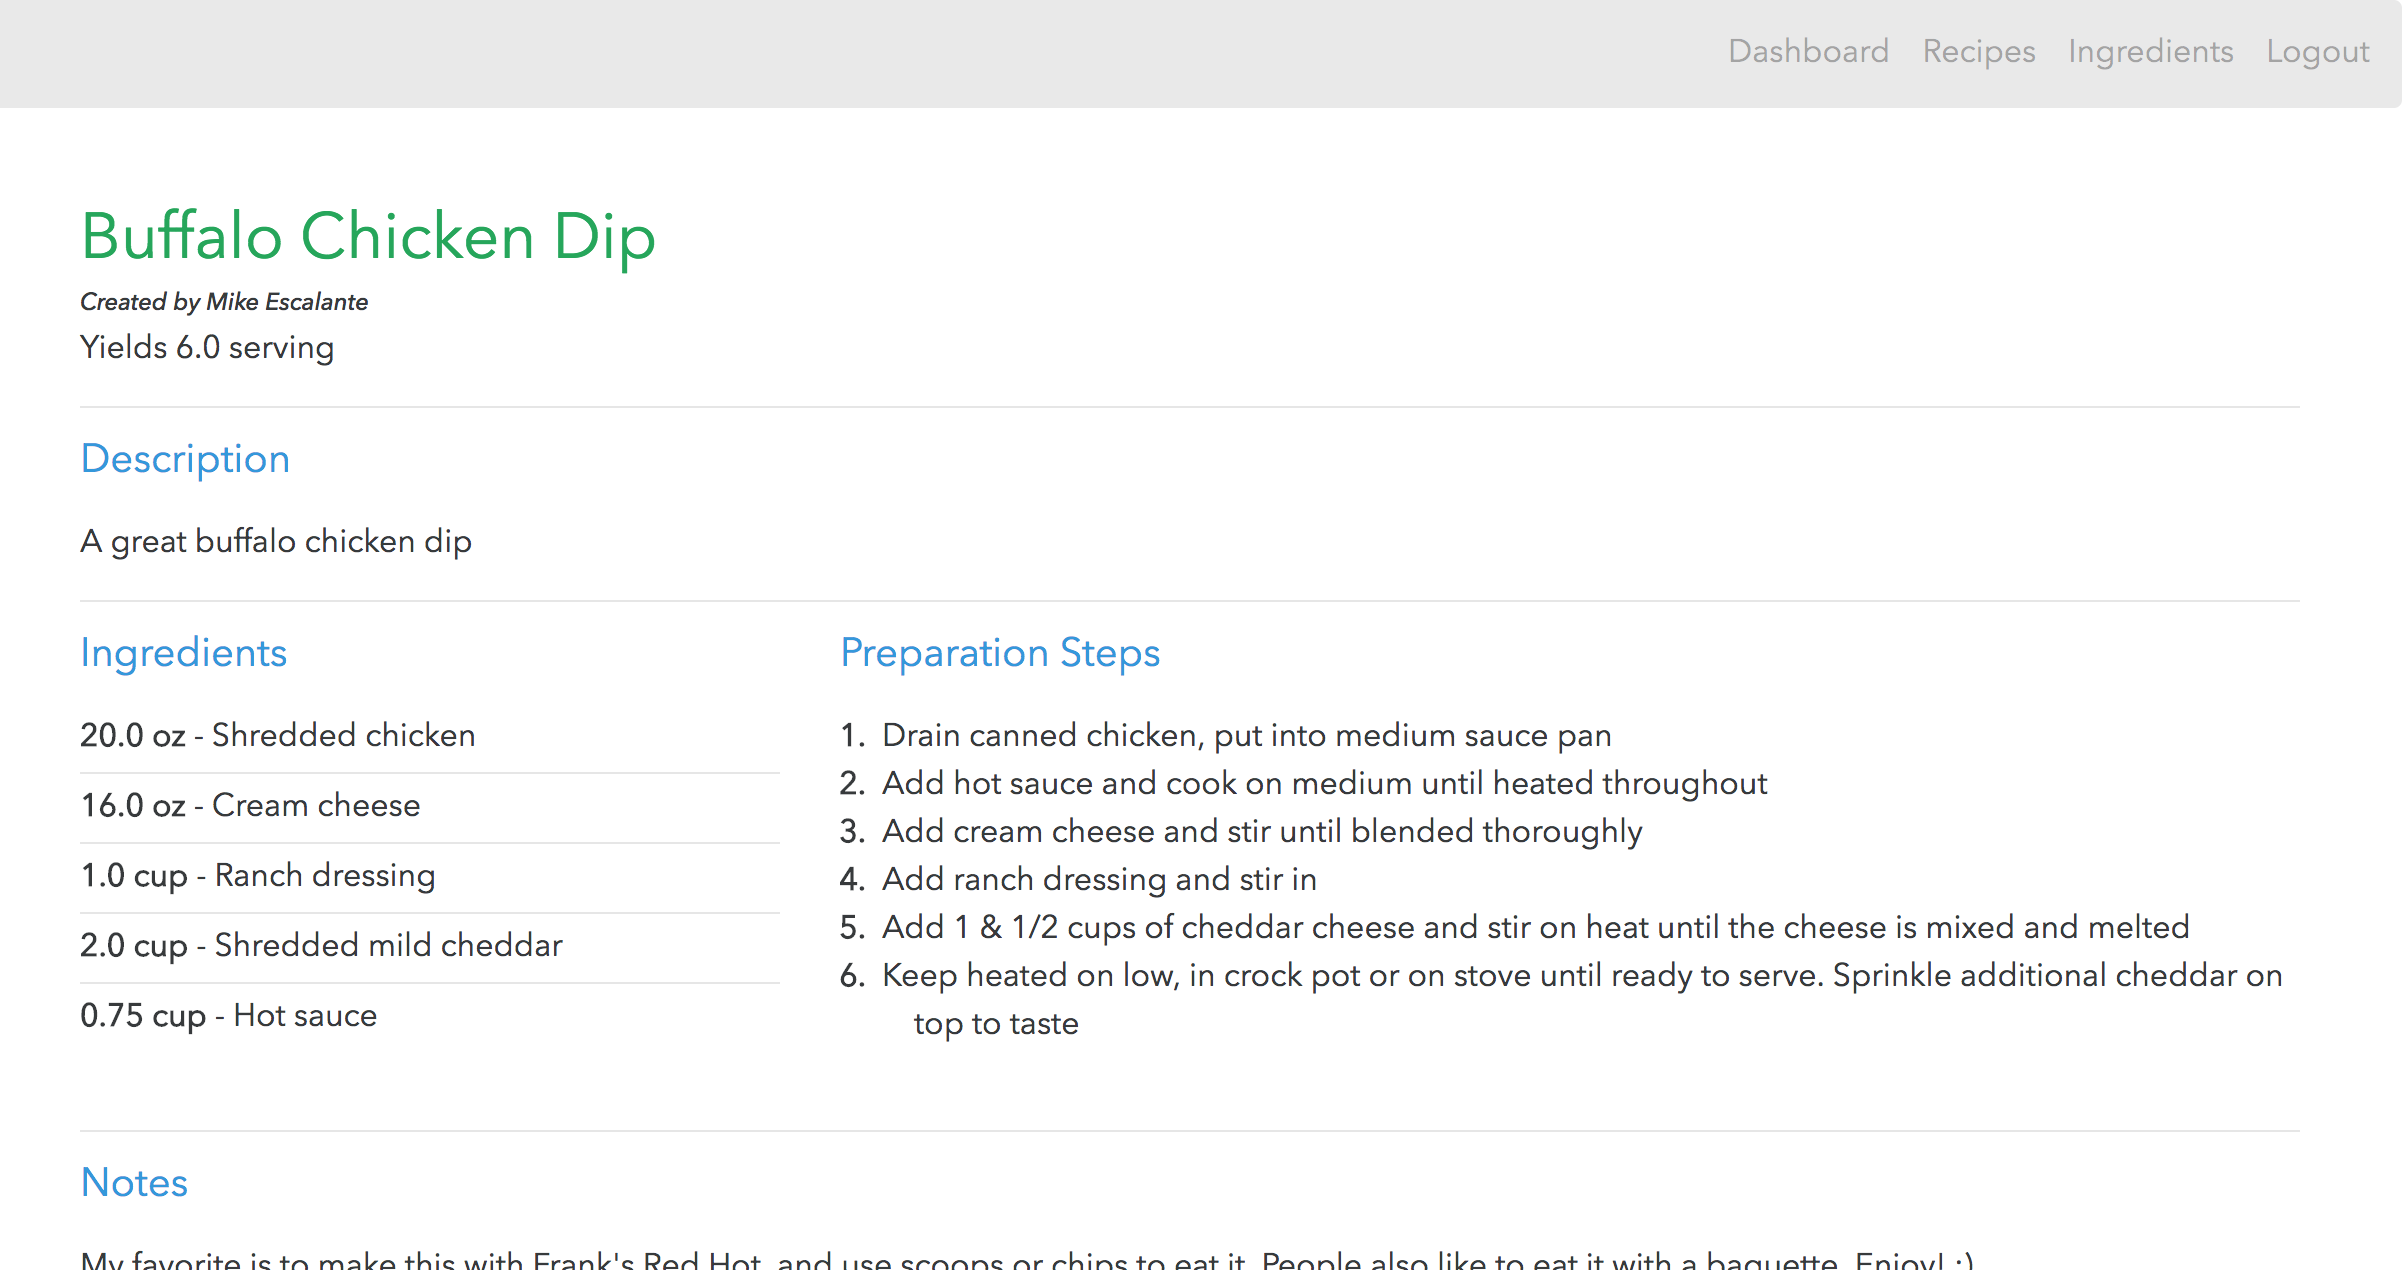
Task: Click the "Created by Mike Escalante" byline
Action: [224, 302]
